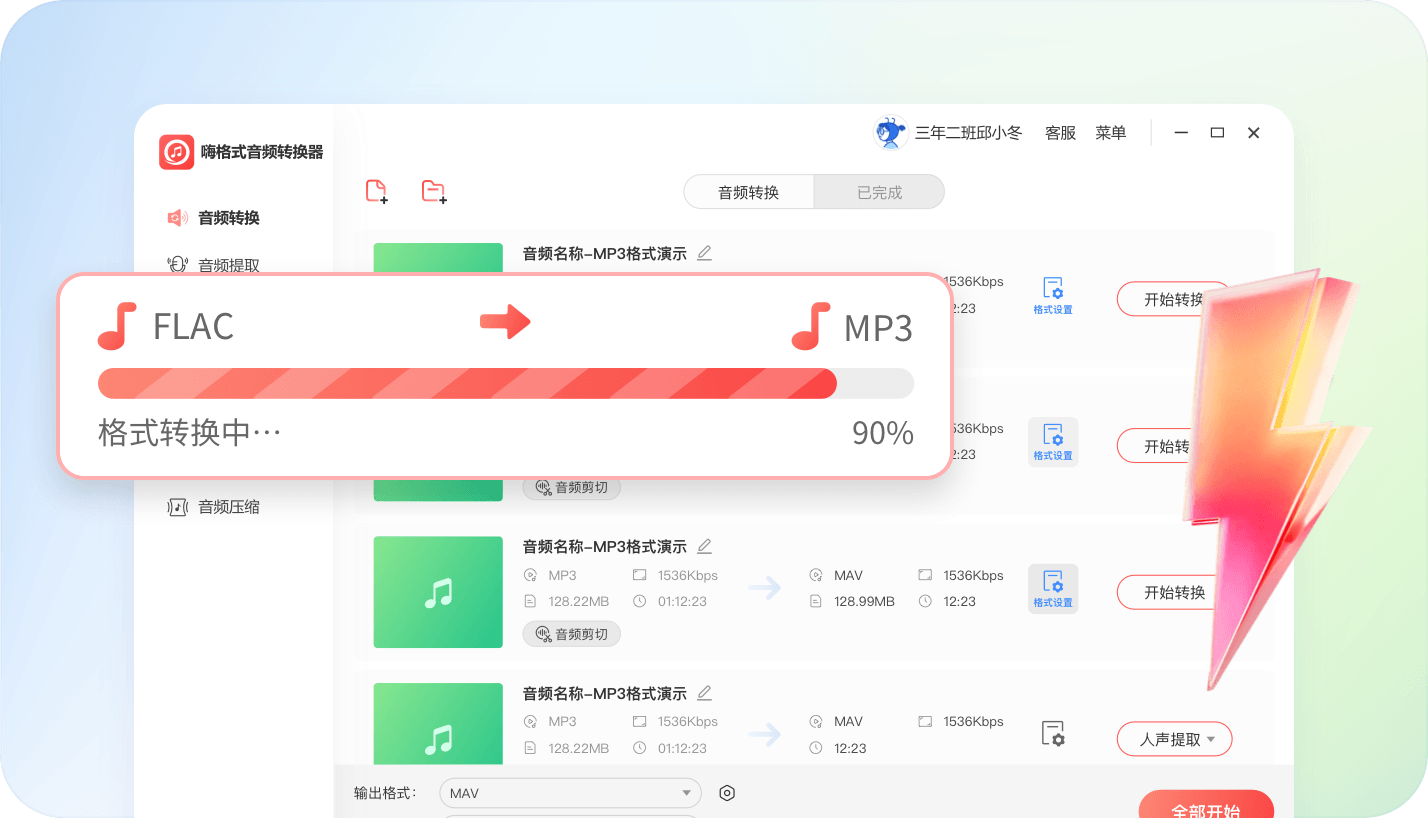Select the thumbnail in the 人声提取 row
The width and height of the screenshot is (1428, 818).
(438, 724)
